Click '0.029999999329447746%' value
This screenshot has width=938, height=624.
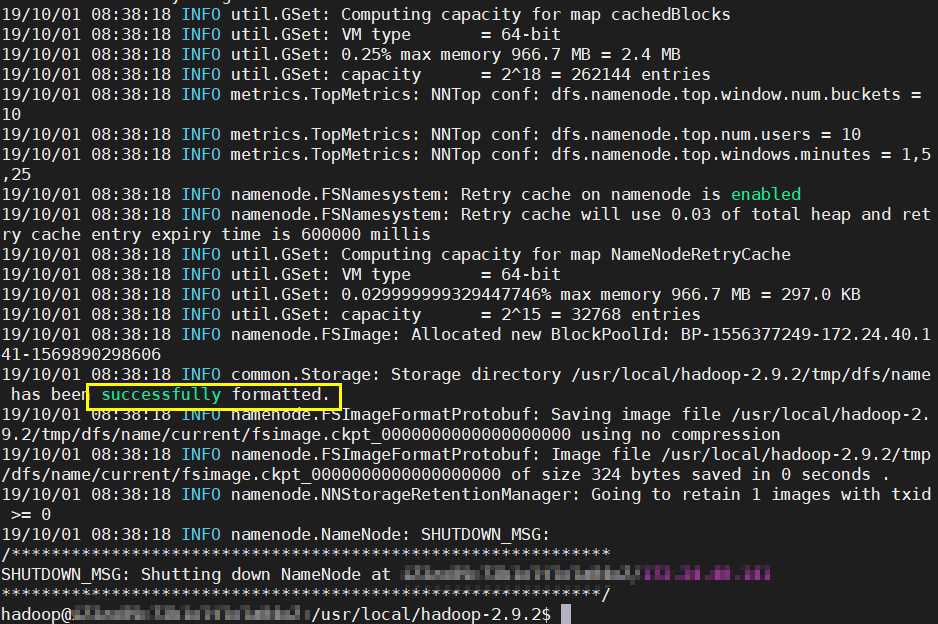click(x=446, y=295)
